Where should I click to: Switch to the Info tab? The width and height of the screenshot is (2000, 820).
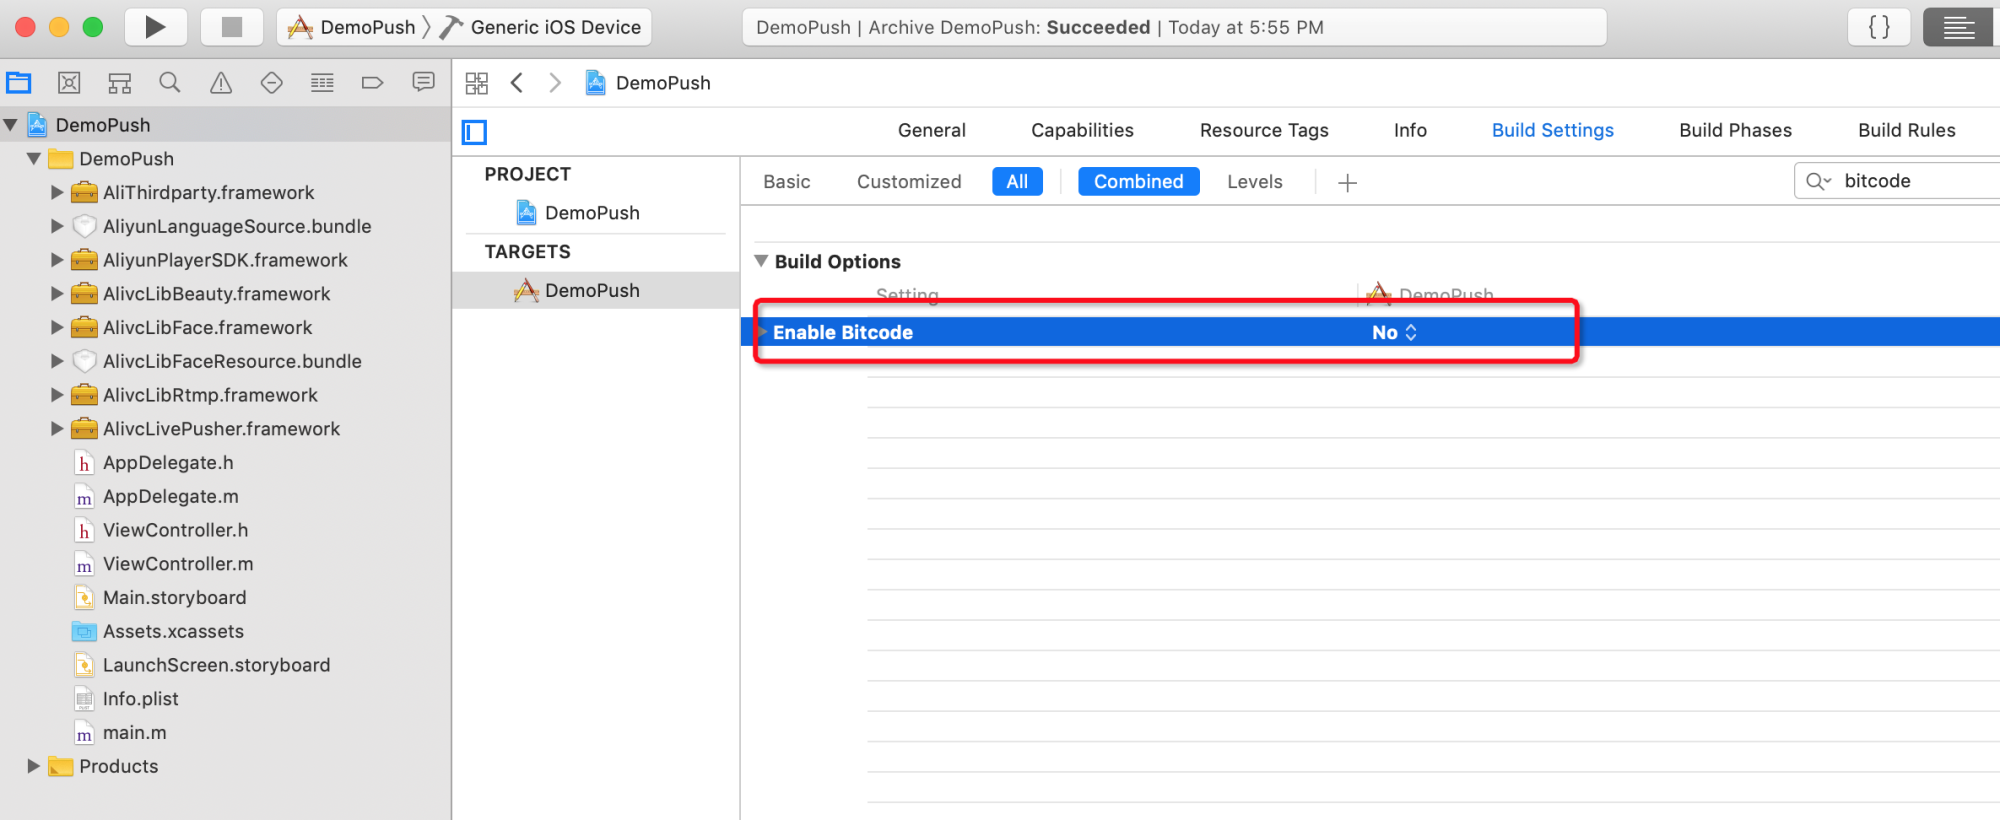1410,130
